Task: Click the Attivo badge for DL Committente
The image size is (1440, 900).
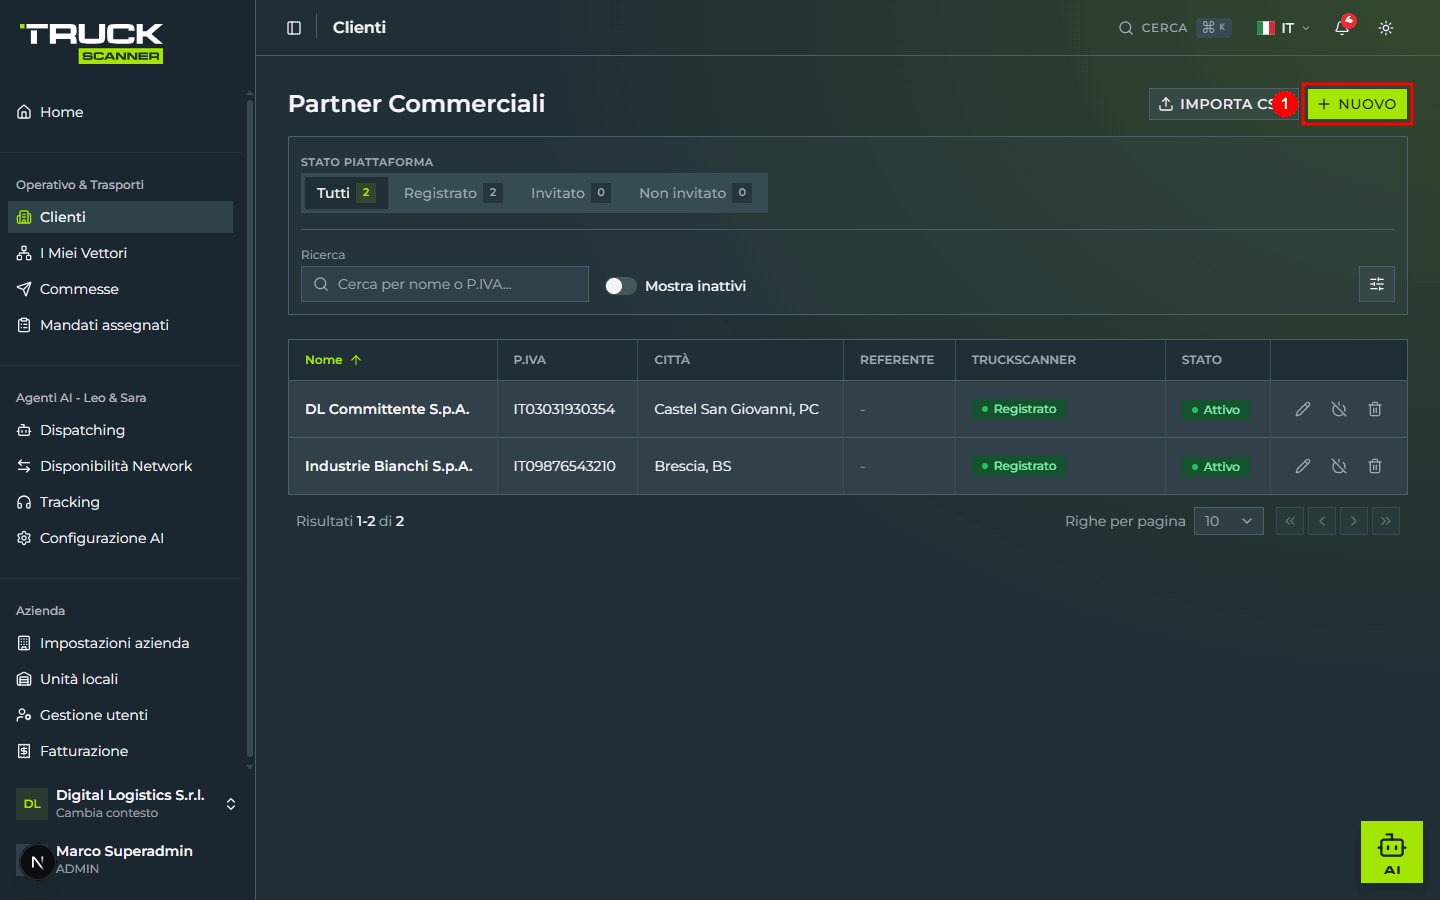Action: [x=1216, y=410]
